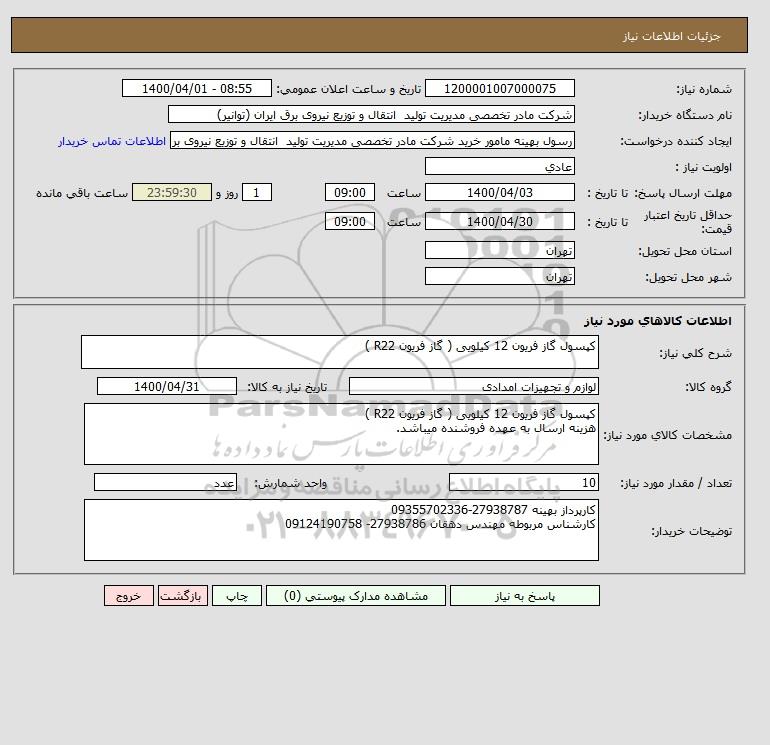Click the unit of measure field عدد
The height and width of the screenshot is (745, 770).
click(165, 482)
